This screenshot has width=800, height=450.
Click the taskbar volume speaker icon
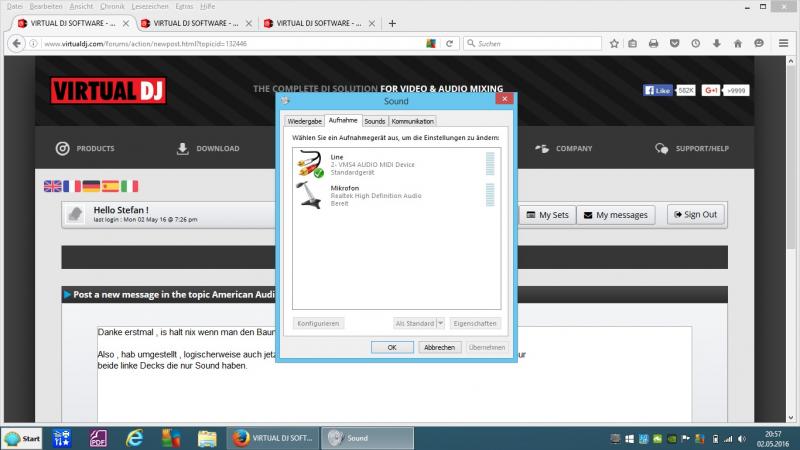(742, 439)
